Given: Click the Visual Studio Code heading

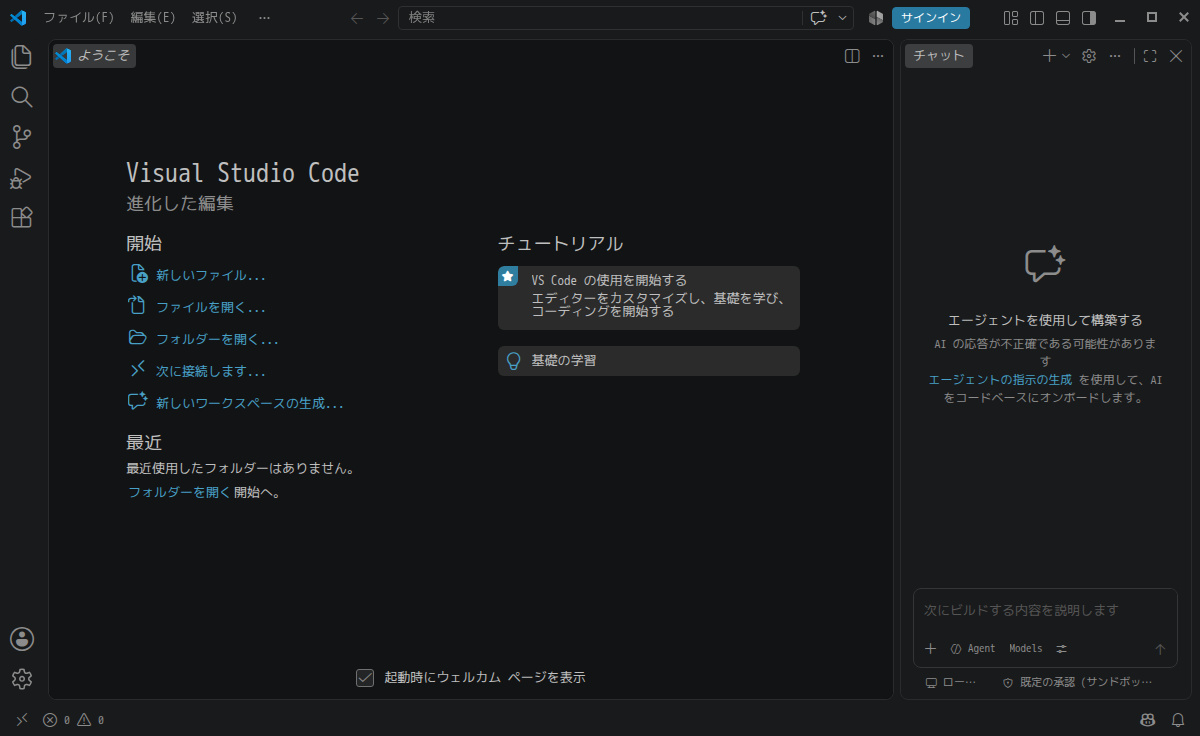Looking at the screenshot, I should [243, 173].
